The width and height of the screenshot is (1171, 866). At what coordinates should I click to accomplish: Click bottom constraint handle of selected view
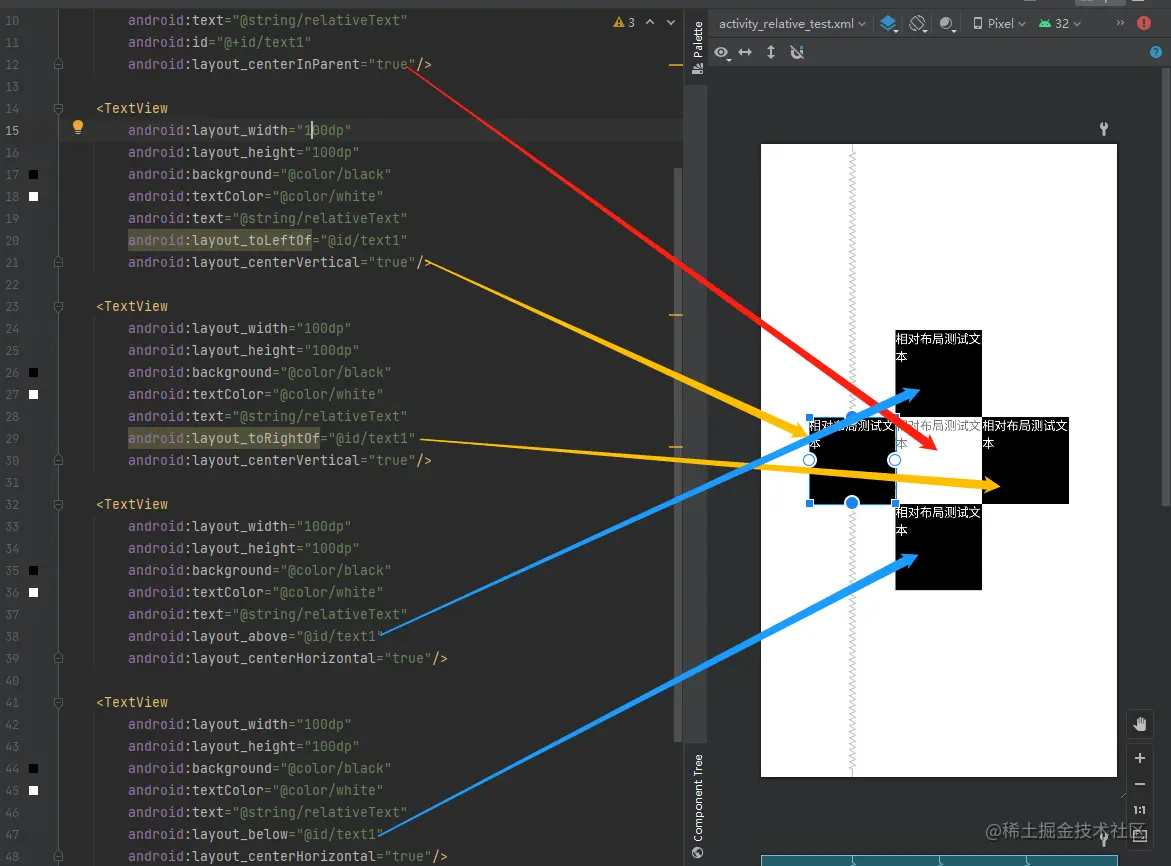(x=852, y=502)
